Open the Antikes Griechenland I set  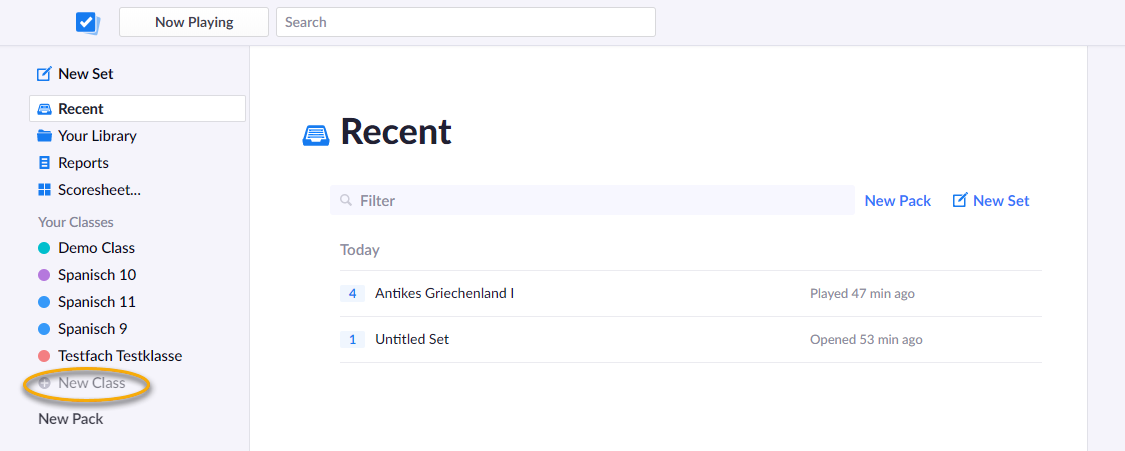(690, 293)
